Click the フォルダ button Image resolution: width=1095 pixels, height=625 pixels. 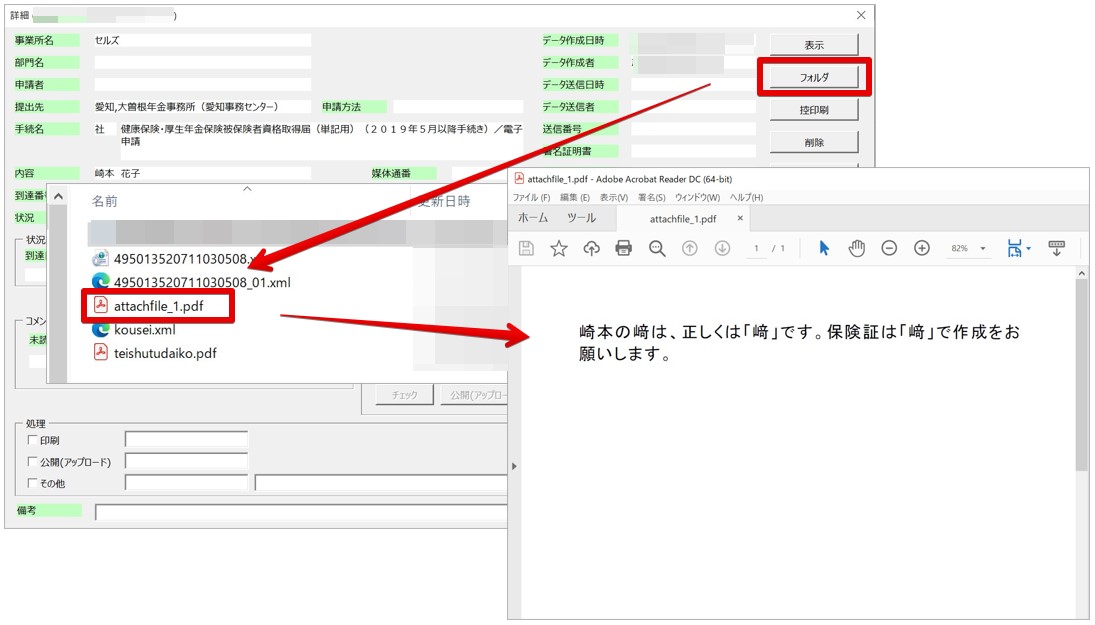coord(814,77)
